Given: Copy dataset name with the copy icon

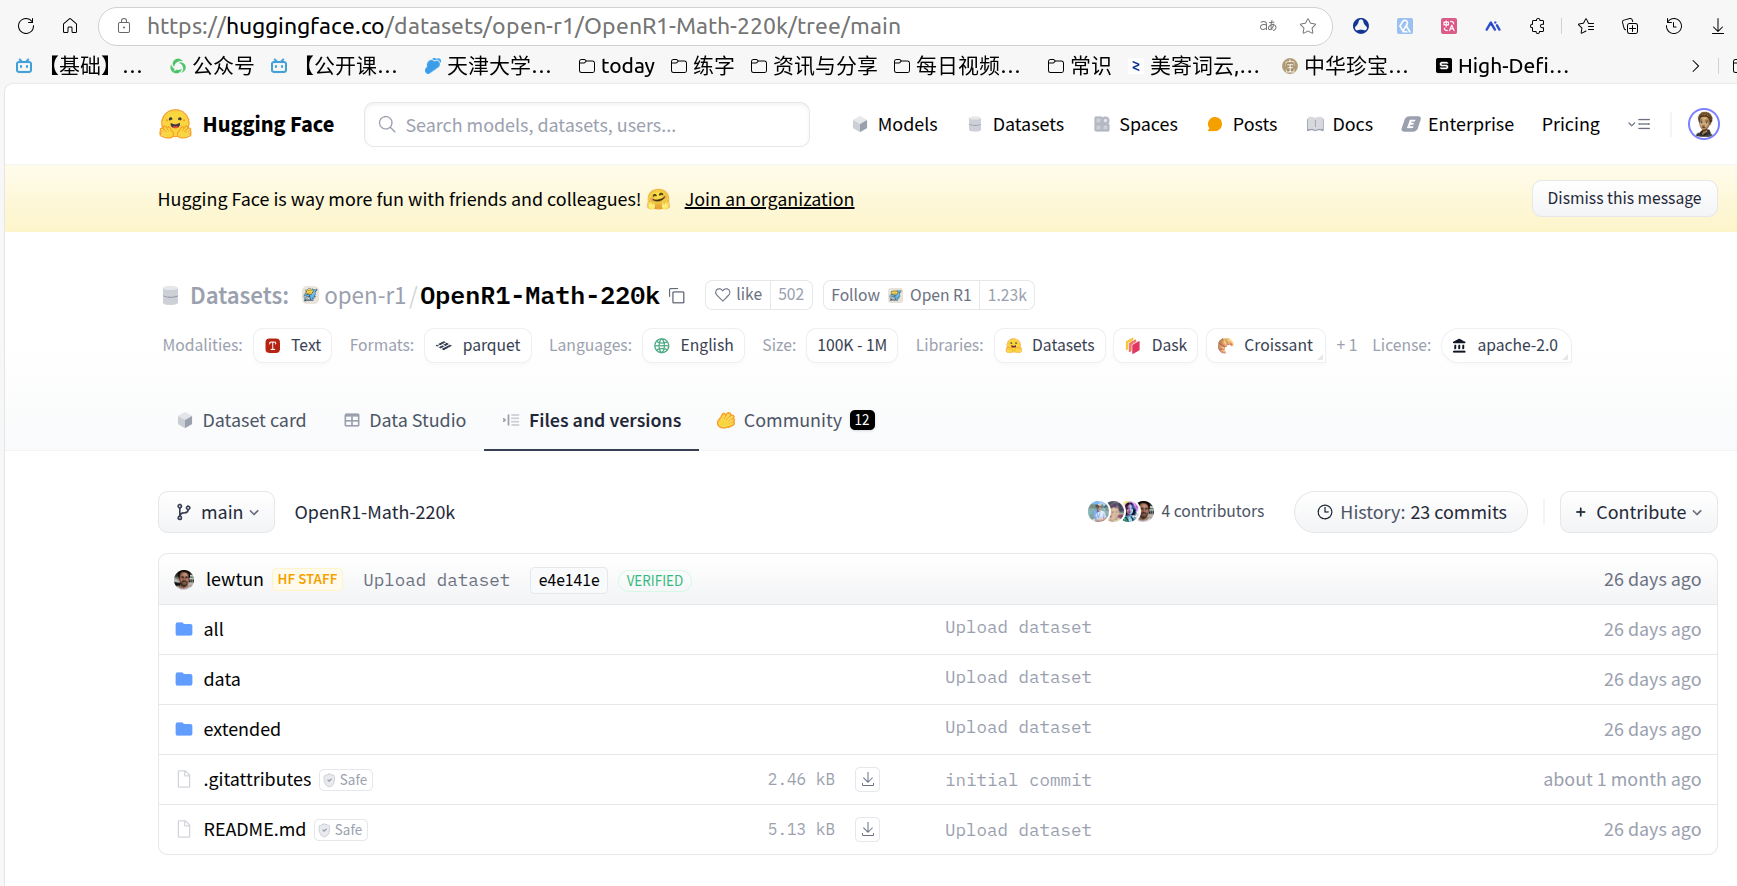Looking at the screenshot, I should 677,296.
